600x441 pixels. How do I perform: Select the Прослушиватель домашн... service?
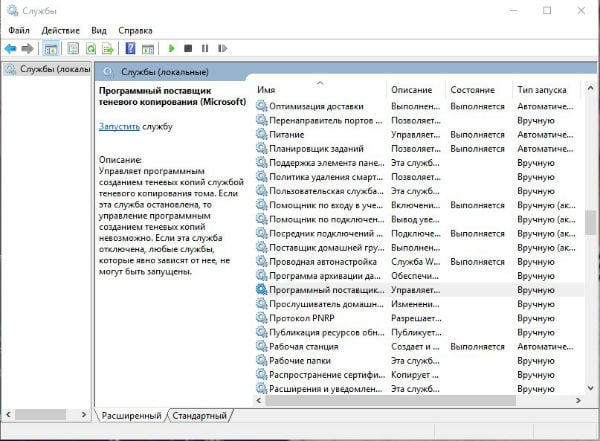[x=419, y=304]
